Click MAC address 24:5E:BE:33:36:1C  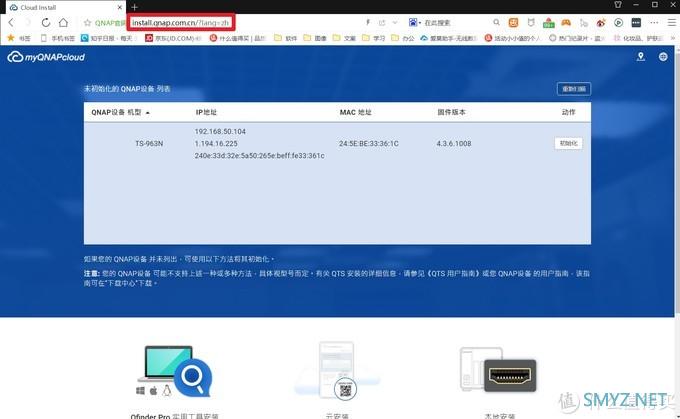tap(369, 144)
